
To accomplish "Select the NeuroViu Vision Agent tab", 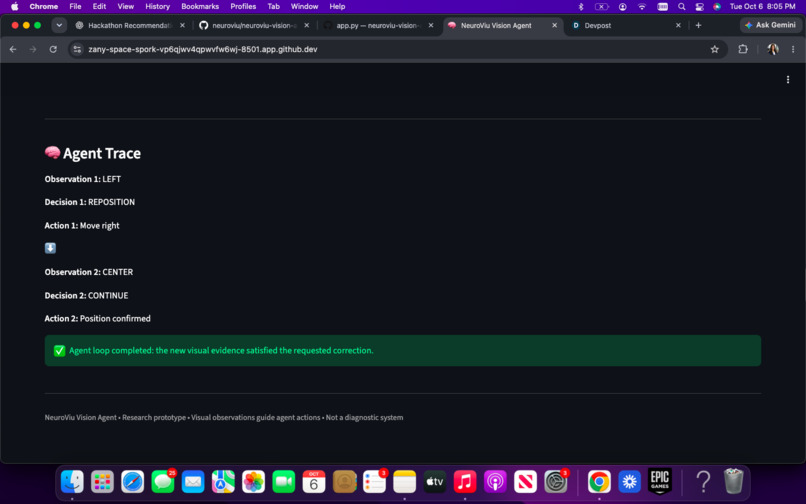I will pyautogui.click(x=496, y=25).
